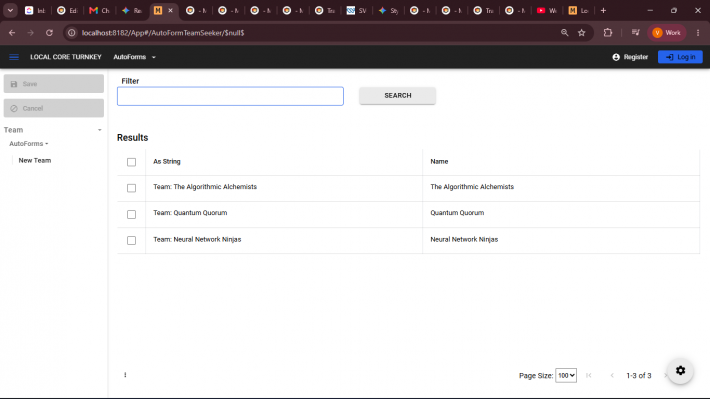
Task: Click the floating settings gear button
Action: point(680,370)
